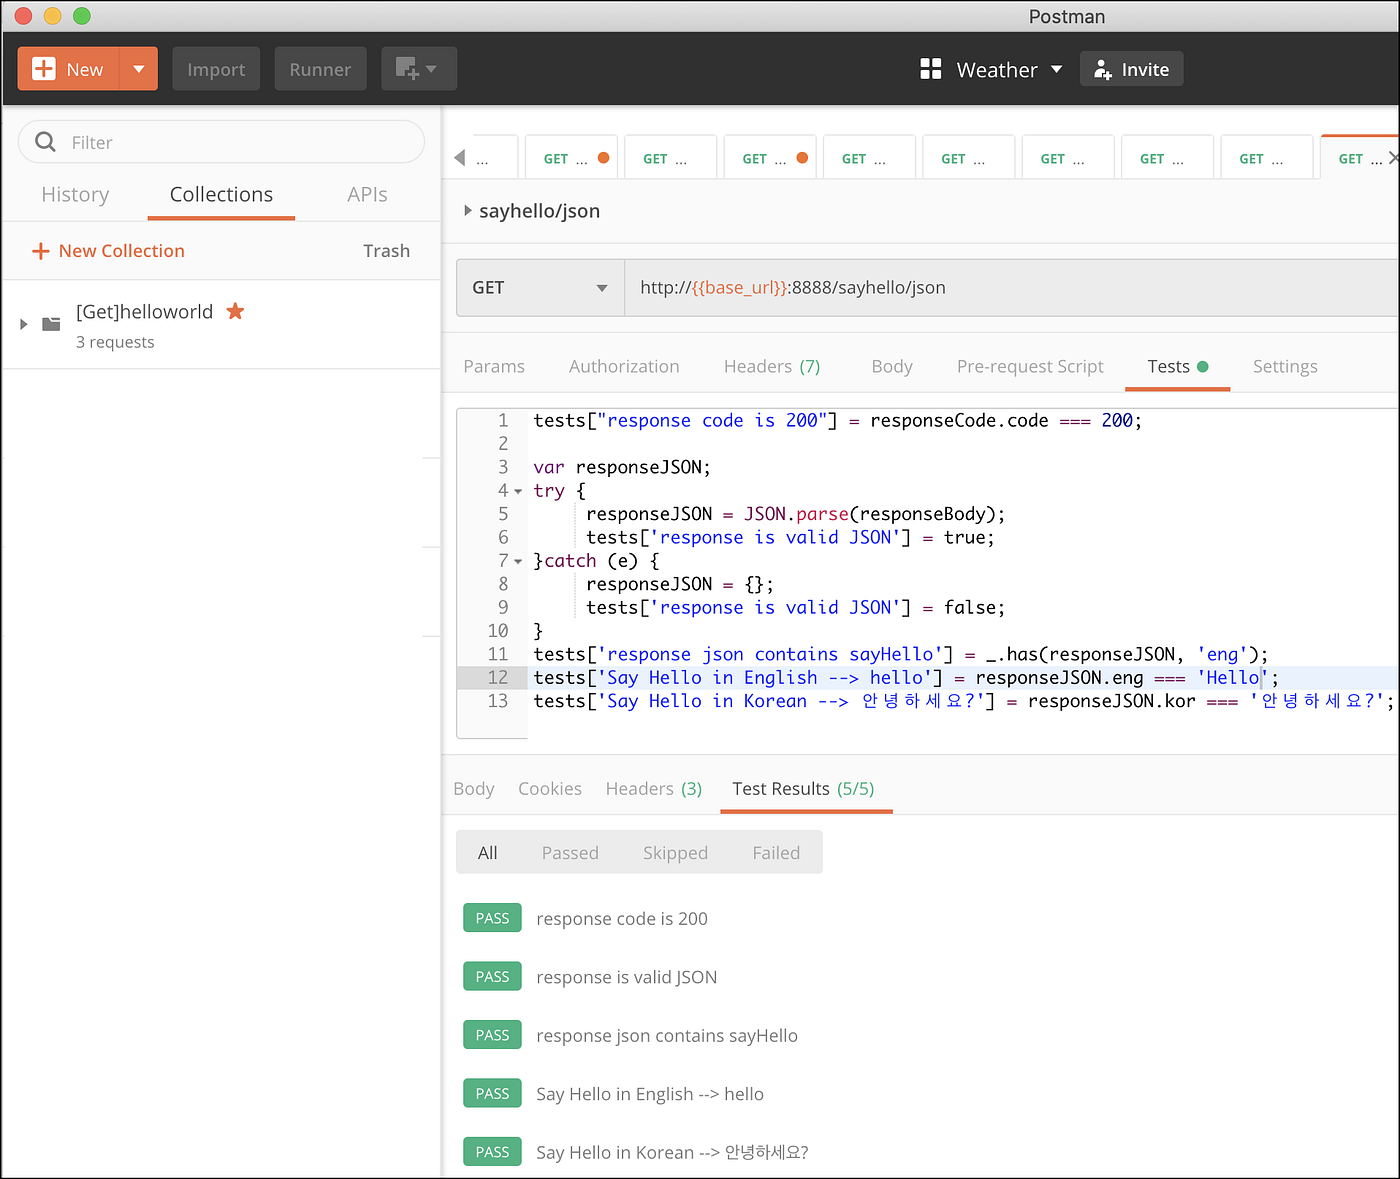Click the Import button
1400x1179 pixels.
(x=216, y=69)
